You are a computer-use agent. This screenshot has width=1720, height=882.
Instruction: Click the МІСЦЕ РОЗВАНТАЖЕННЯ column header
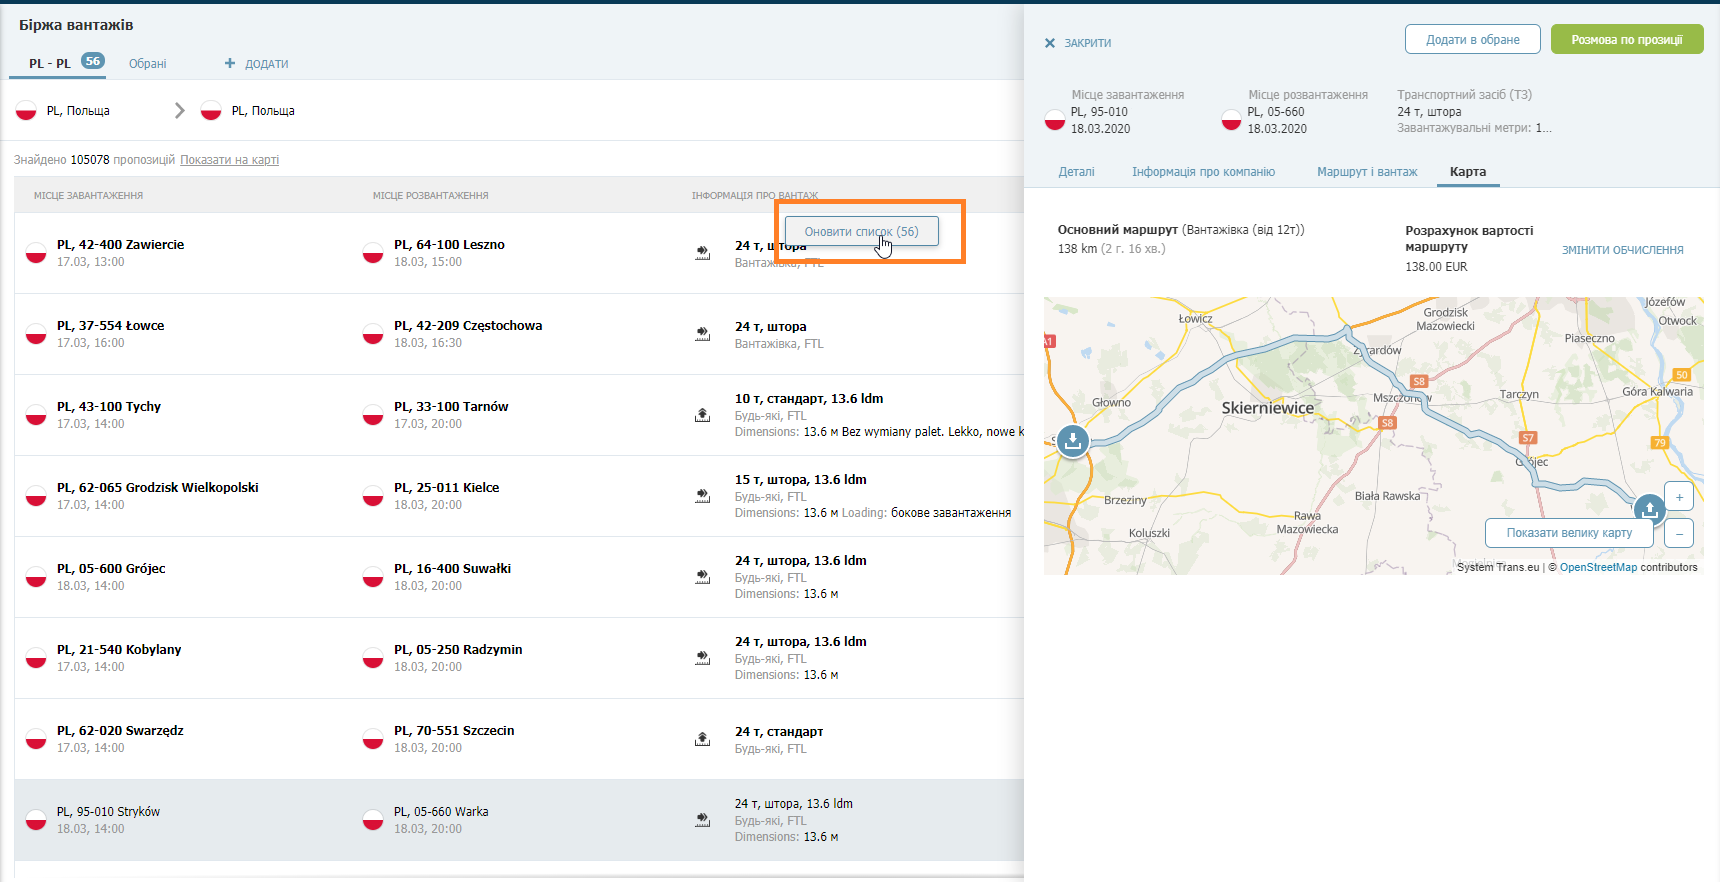pos(430,196)
